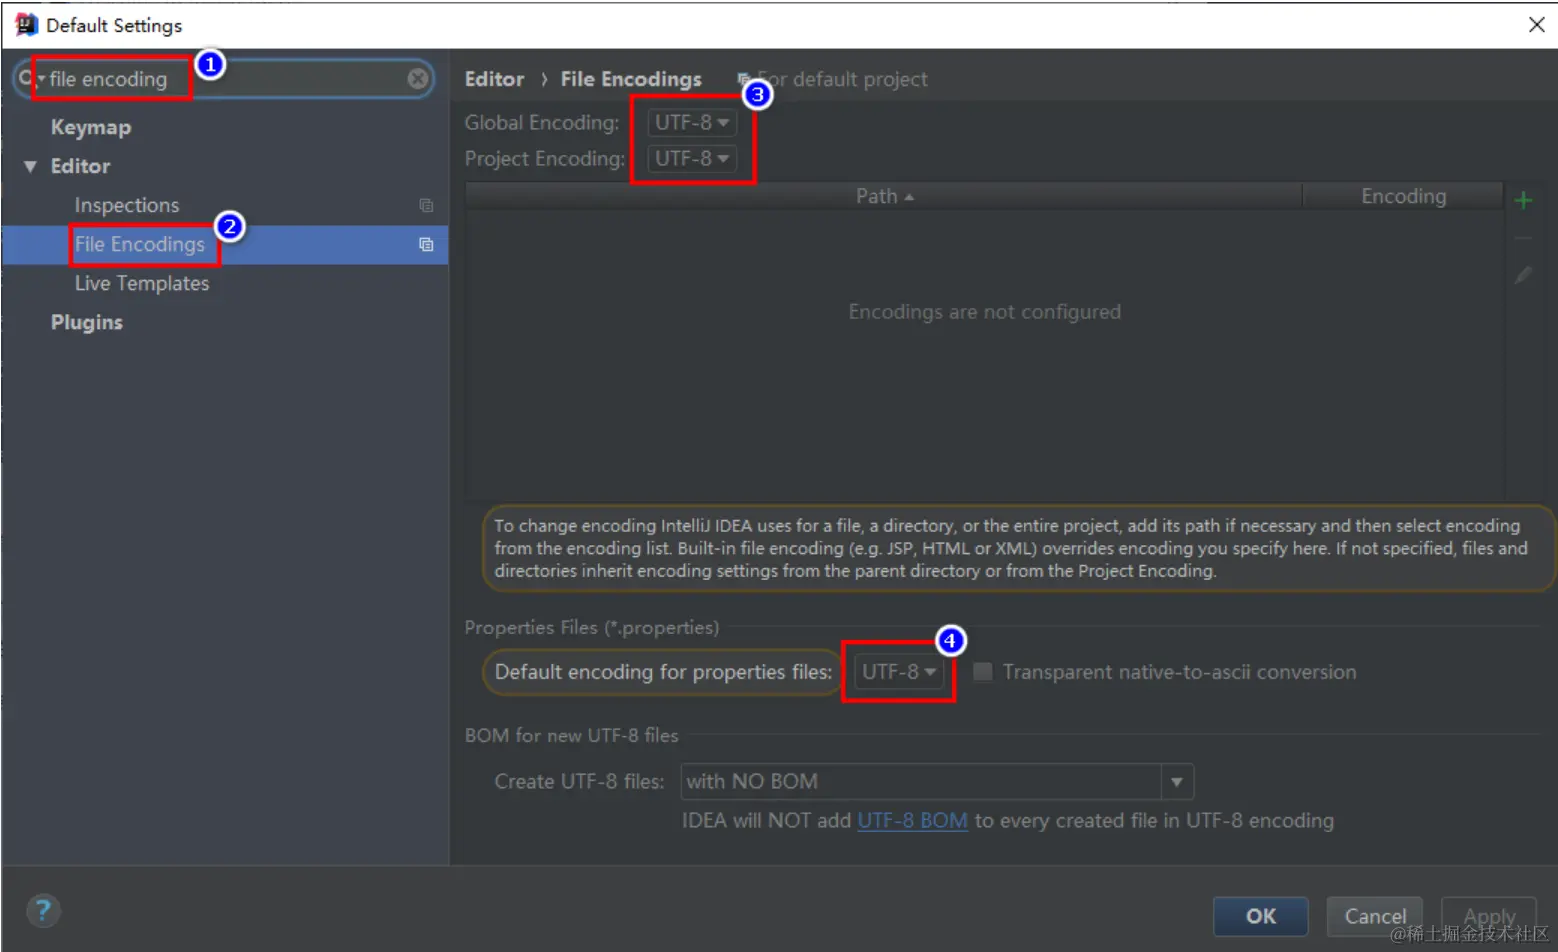Click the 'Create UTF-8 files:' label
1558x952 pixels.
click(579, 782)
